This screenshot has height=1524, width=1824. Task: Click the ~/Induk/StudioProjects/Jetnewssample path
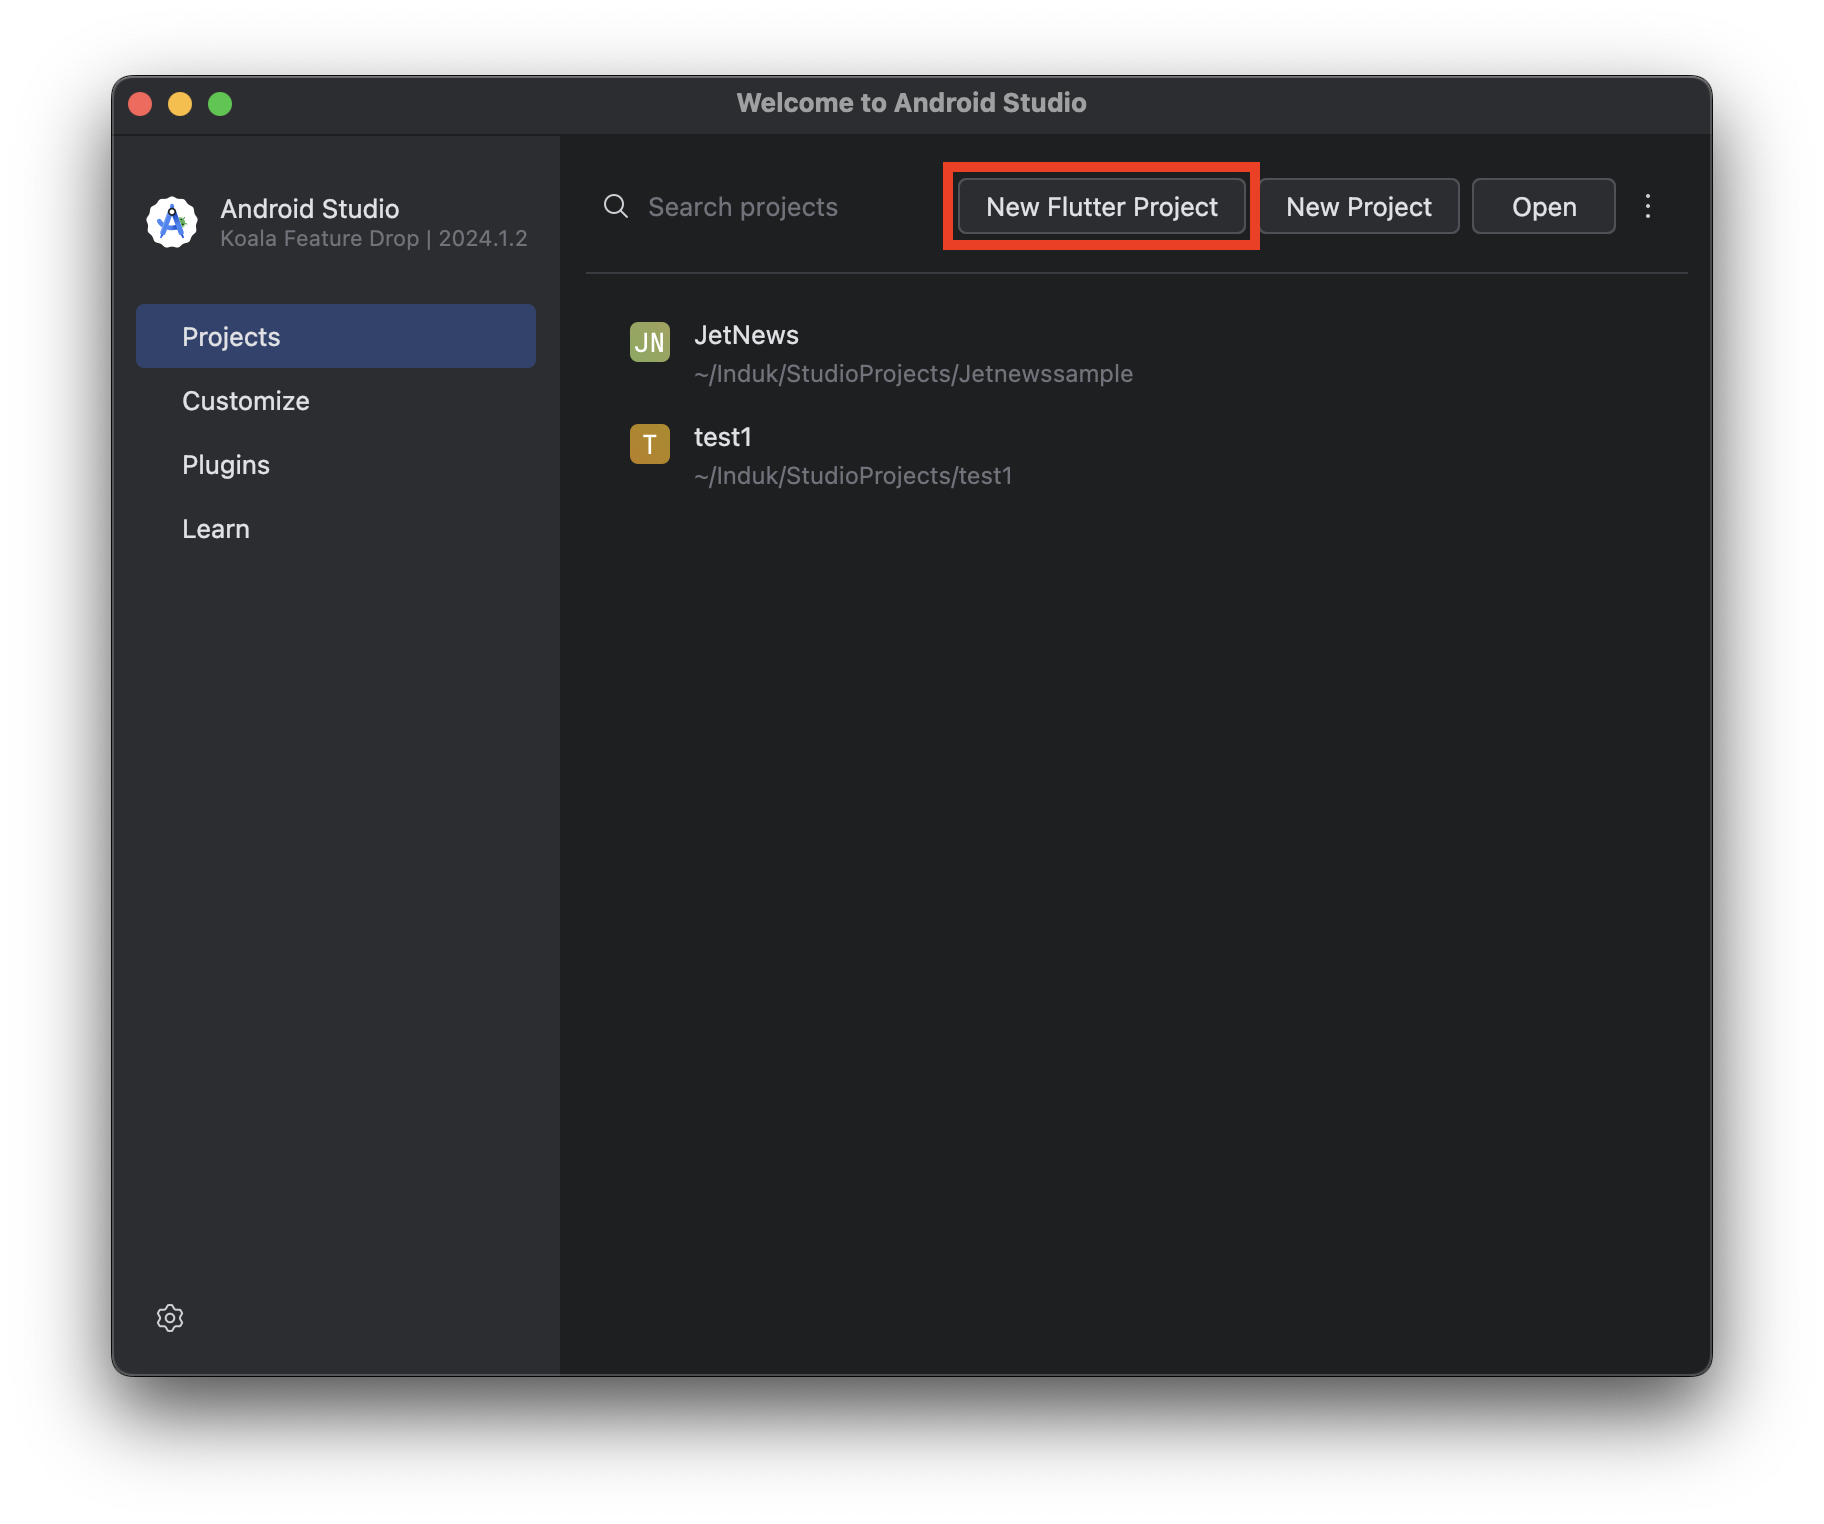[x=913, y=373]
